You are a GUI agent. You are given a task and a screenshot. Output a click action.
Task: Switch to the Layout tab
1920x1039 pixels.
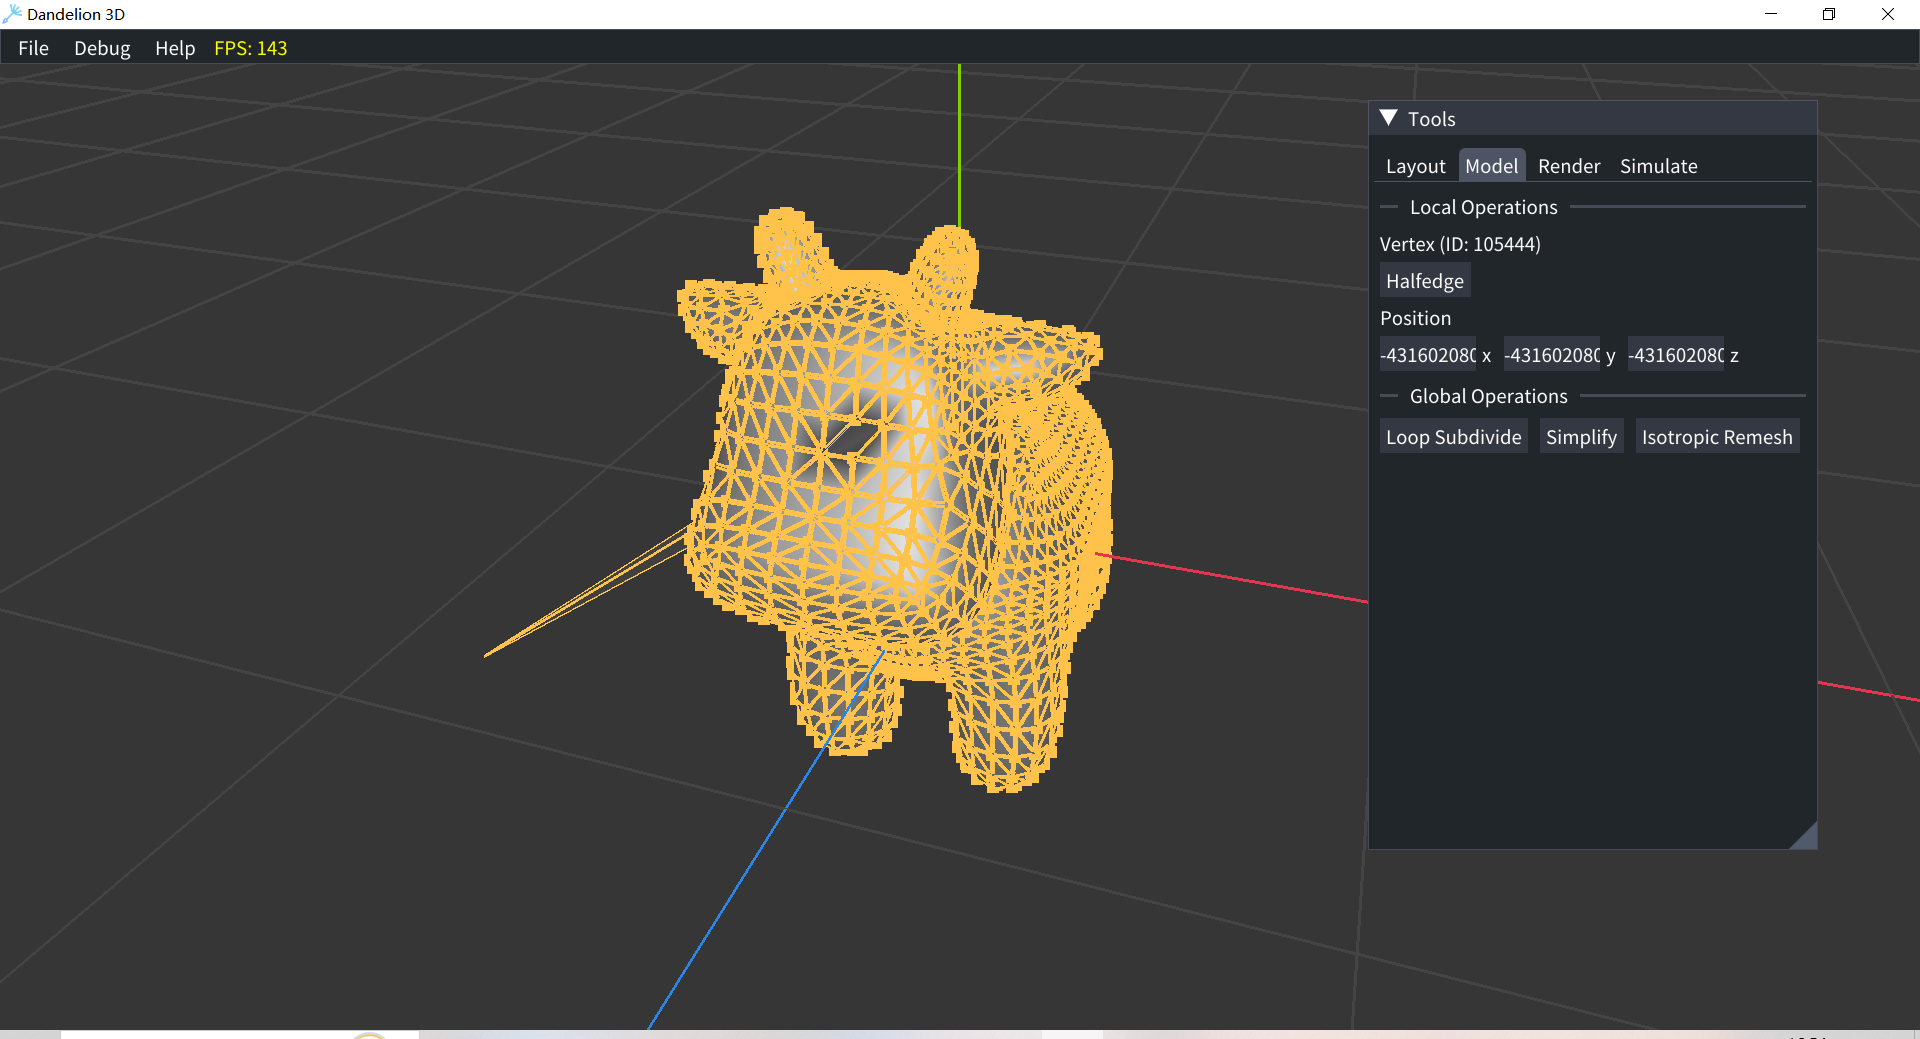pos(1415,166)
